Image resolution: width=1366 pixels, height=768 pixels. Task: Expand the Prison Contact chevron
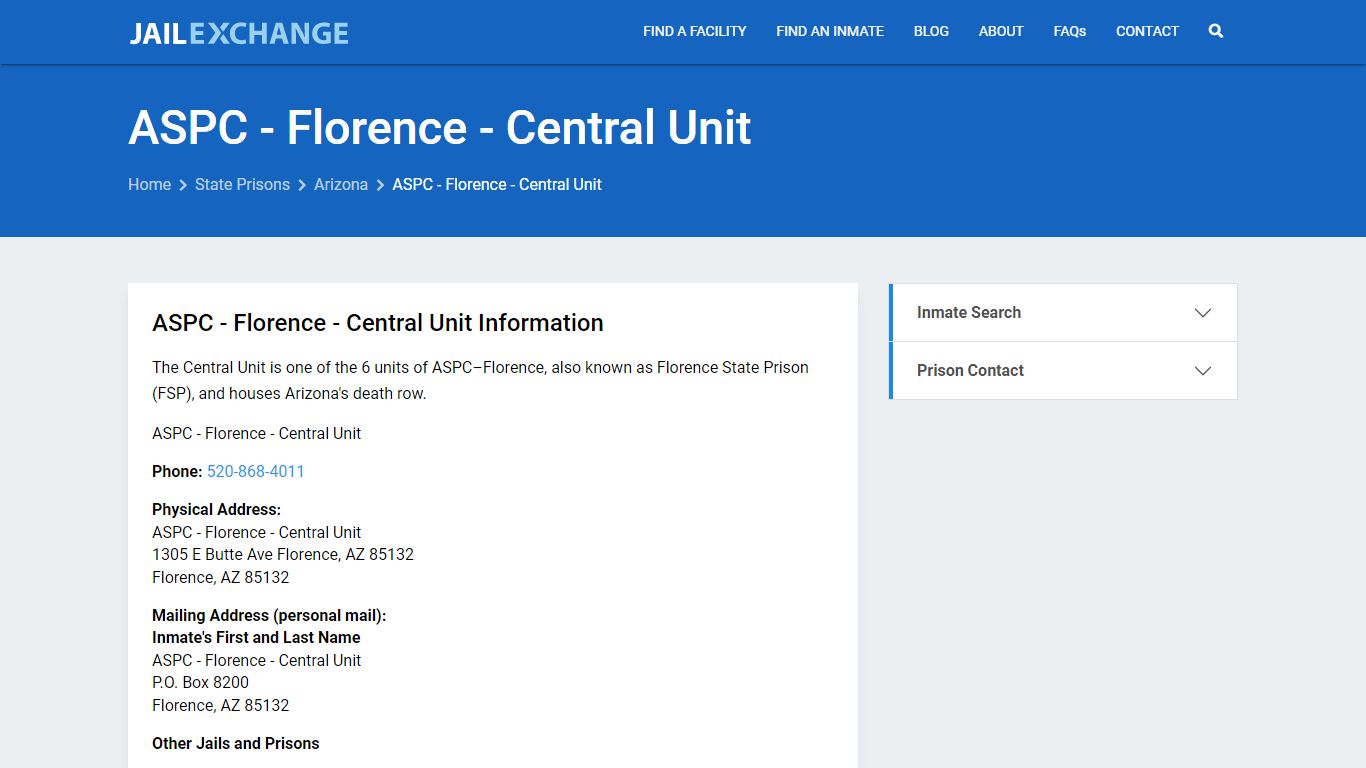[1203, 371]
